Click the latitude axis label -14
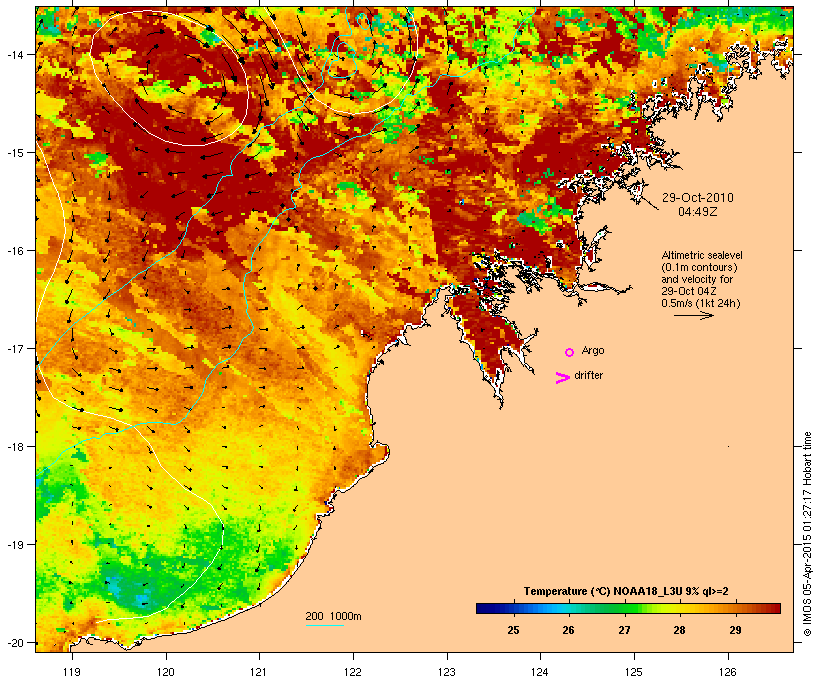The height and width of the screenshot is (680, 820). coord(14,54)
